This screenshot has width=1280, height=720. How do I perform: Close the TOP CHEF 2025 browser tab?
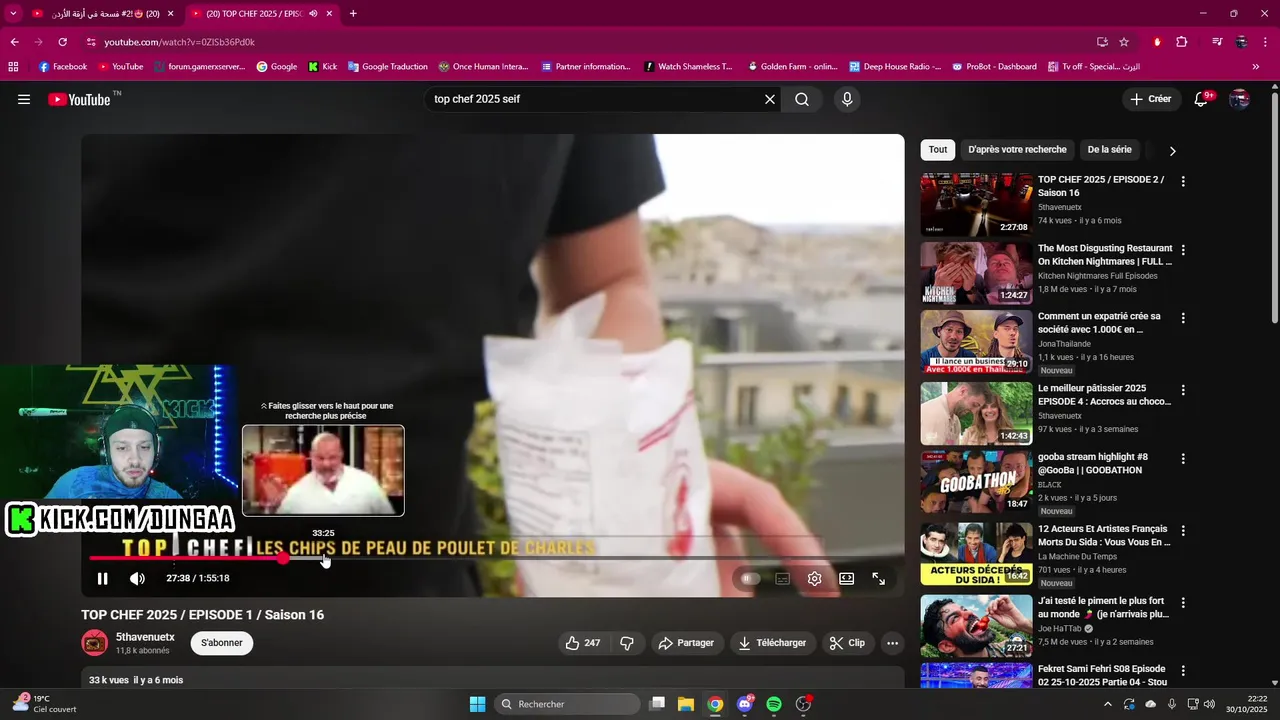329,13
